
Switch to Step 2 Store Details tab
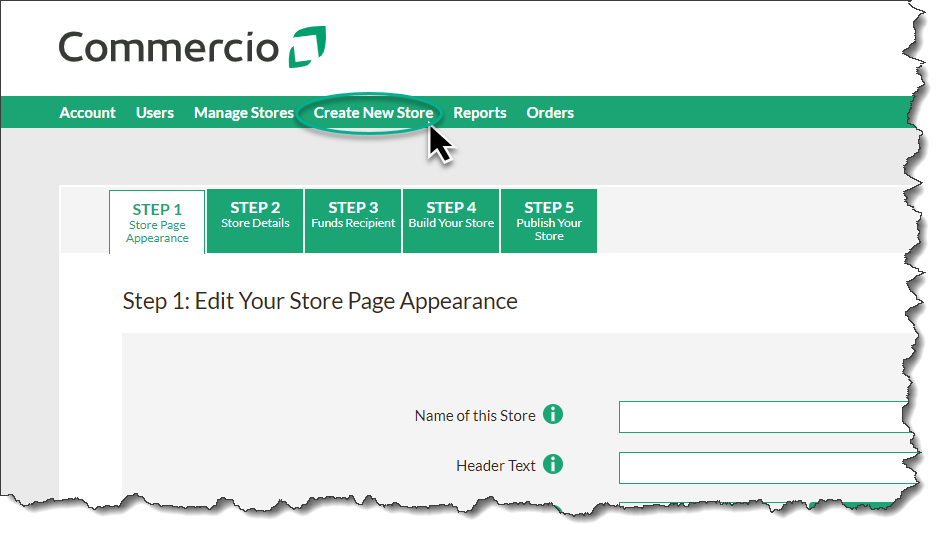[x=255, y=221]
